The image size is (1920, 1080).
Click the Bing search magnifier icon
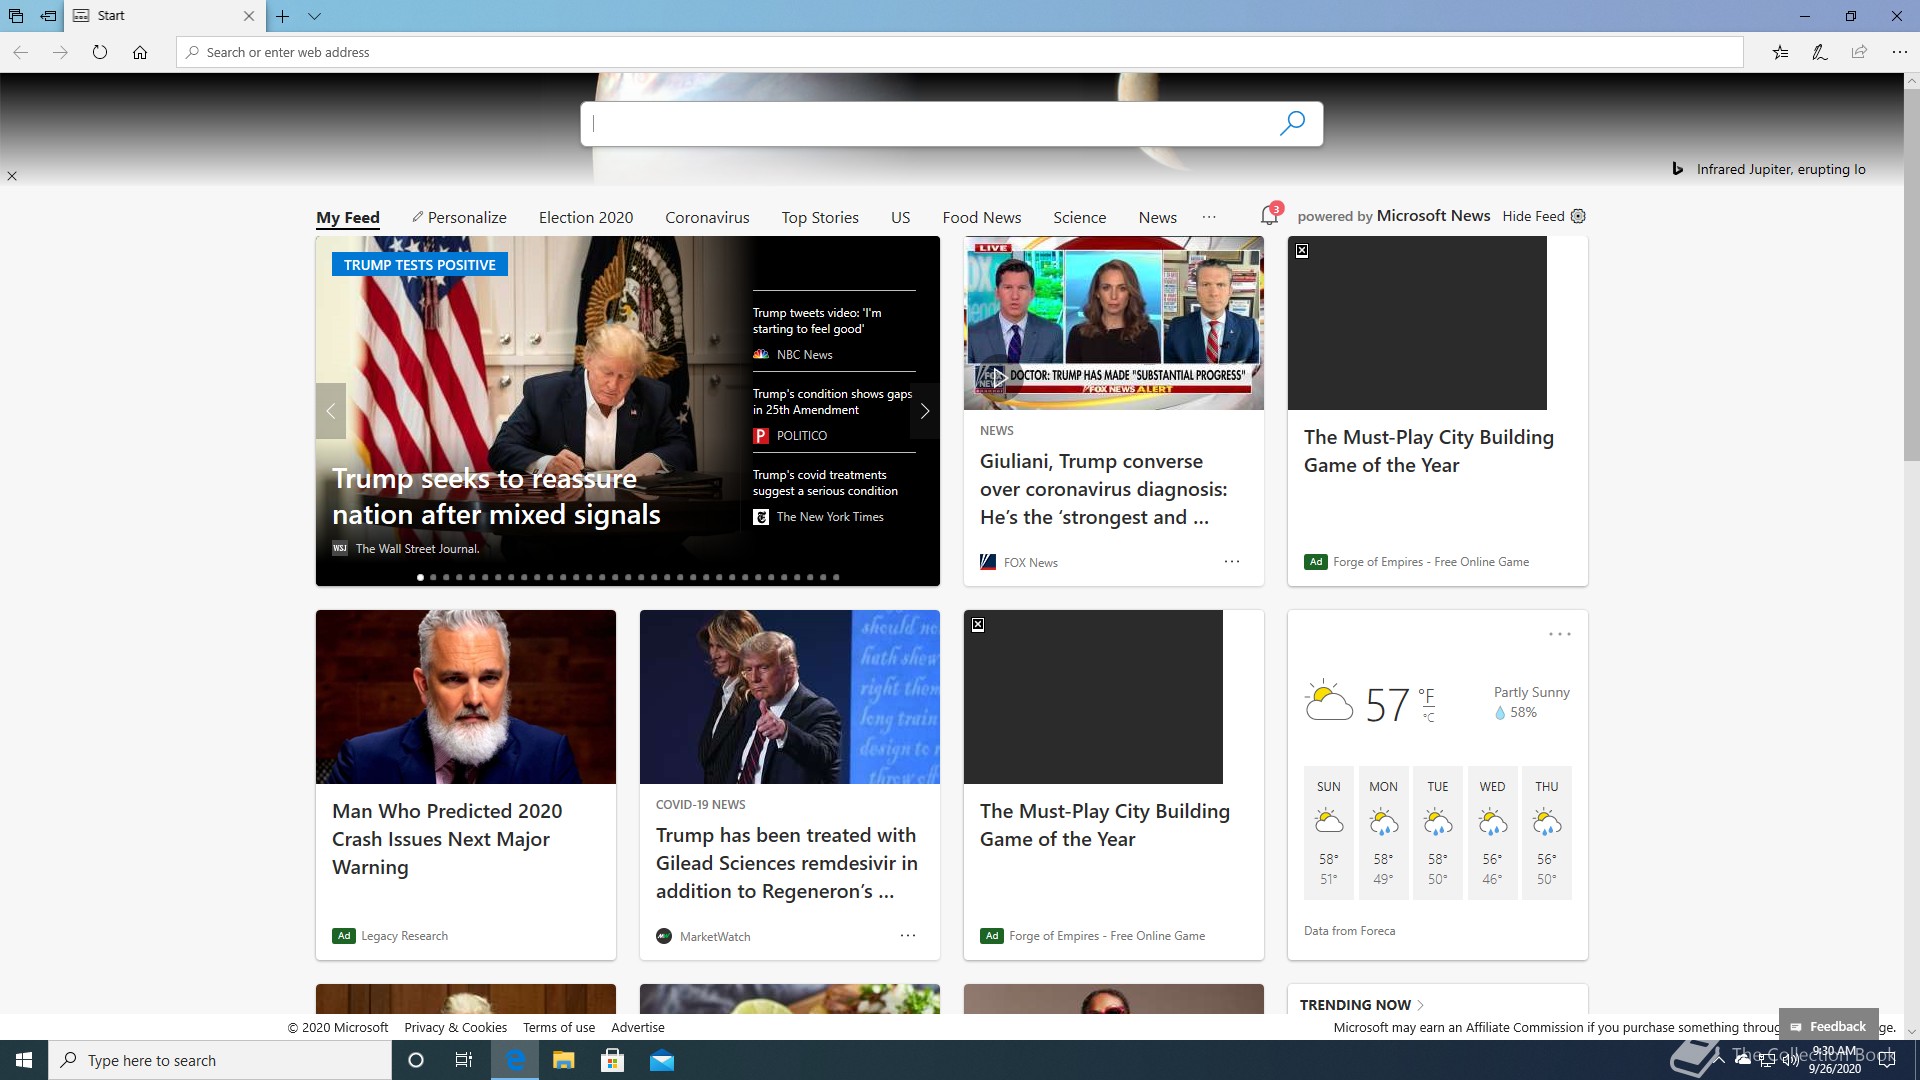1292,123
